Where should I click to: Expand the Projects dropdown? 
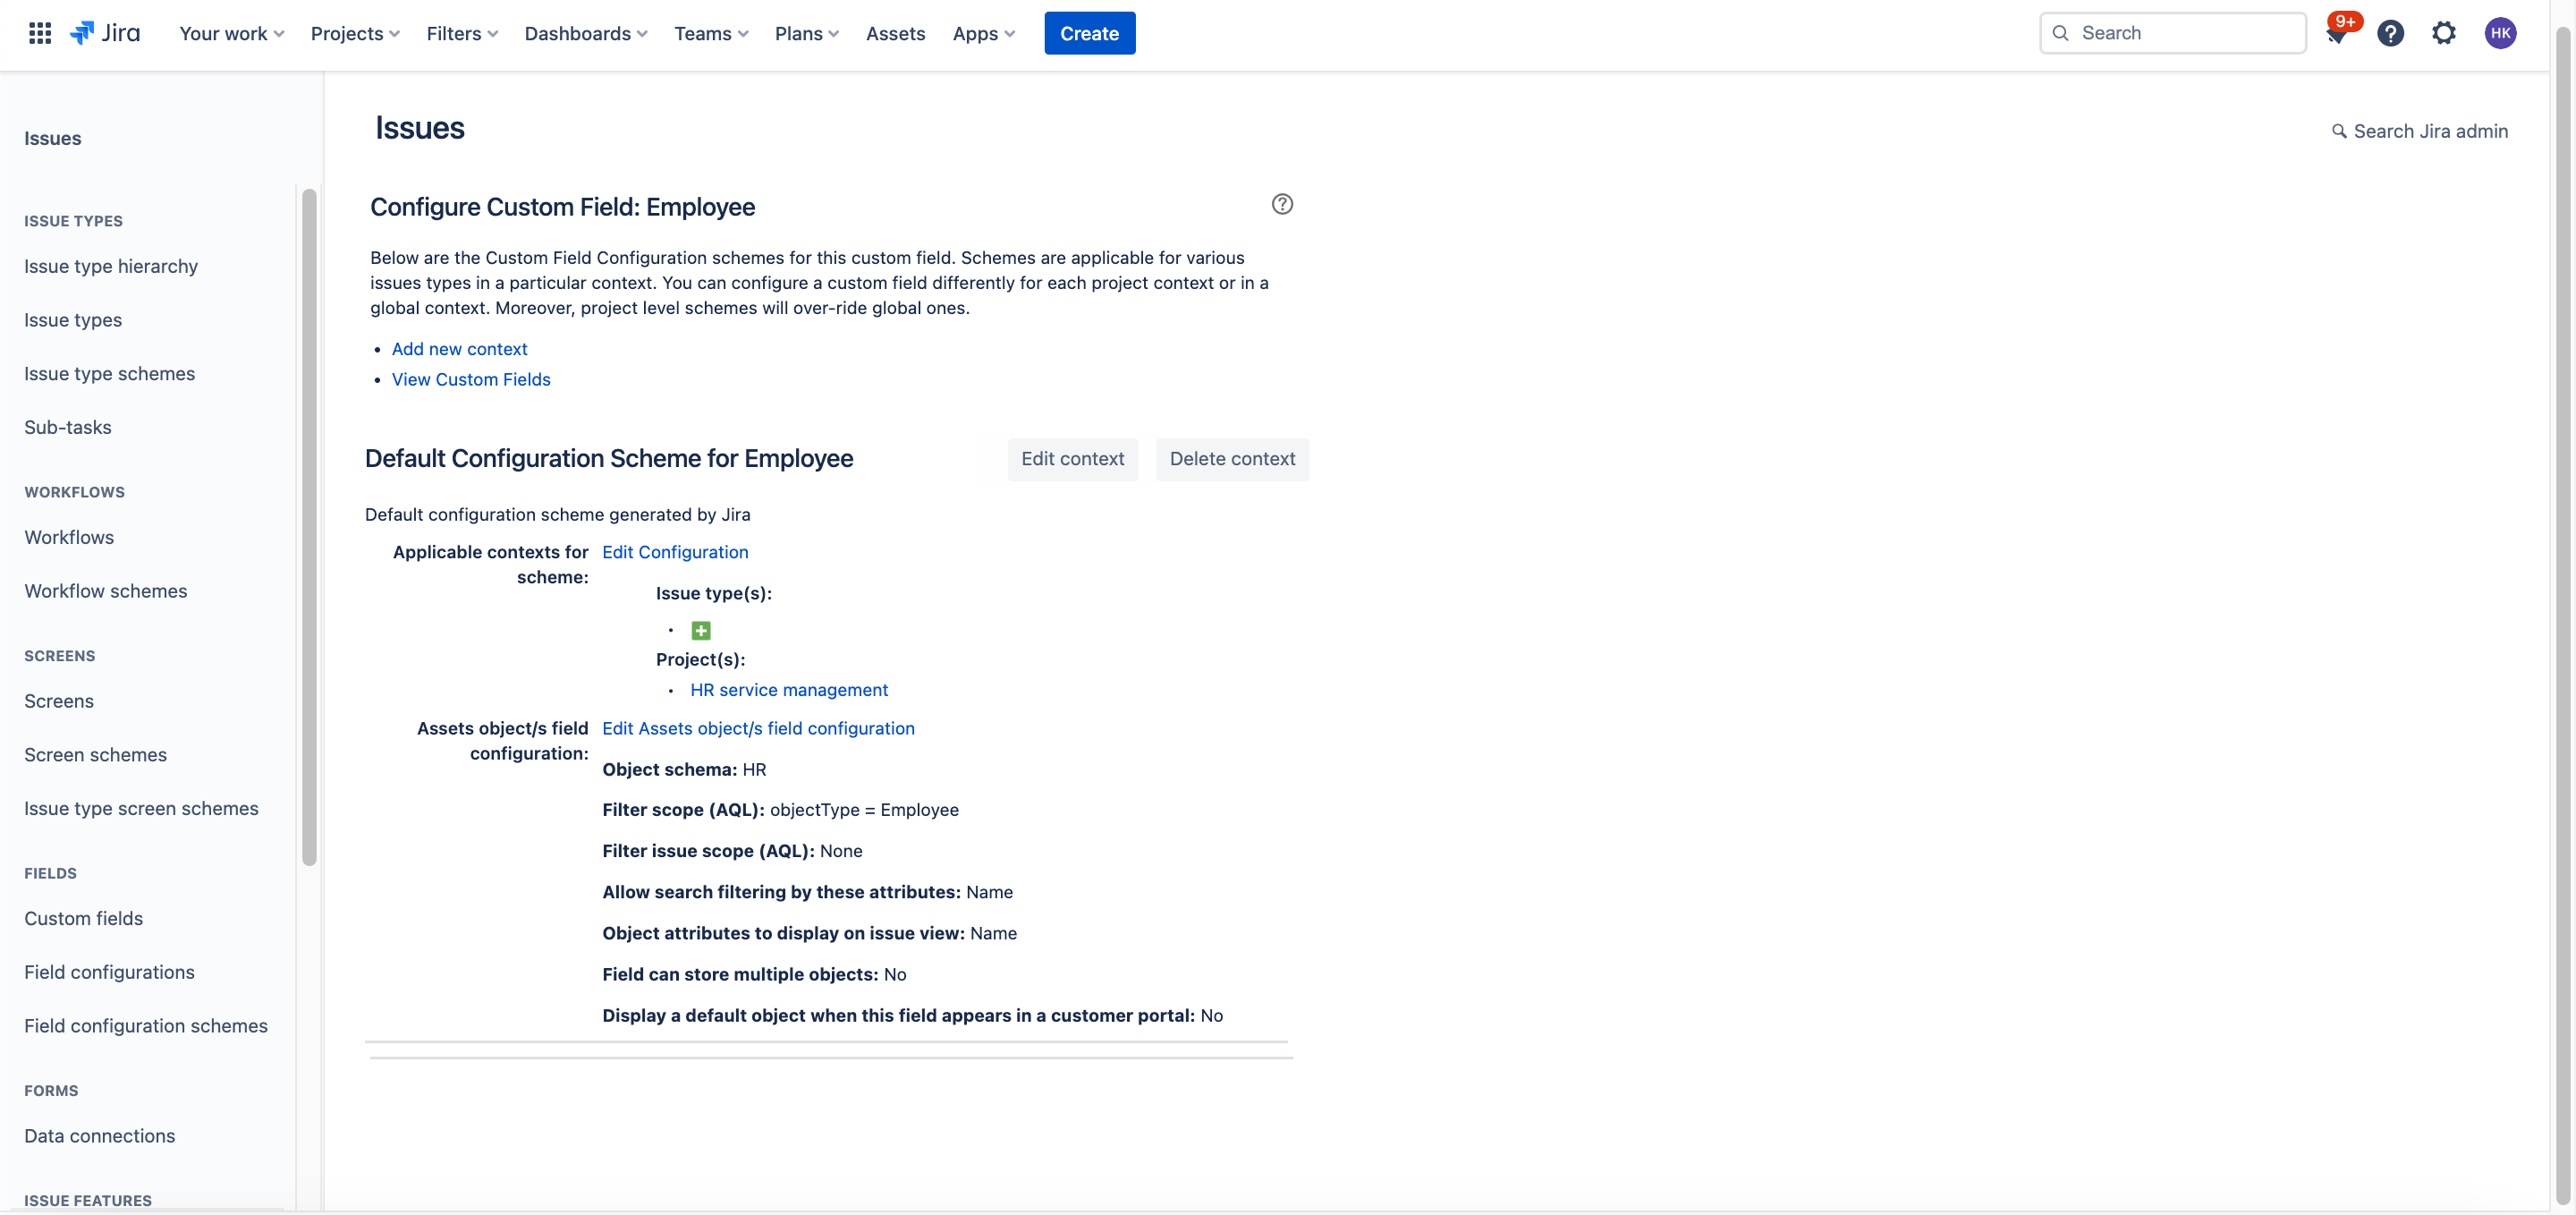pos(355,33)
